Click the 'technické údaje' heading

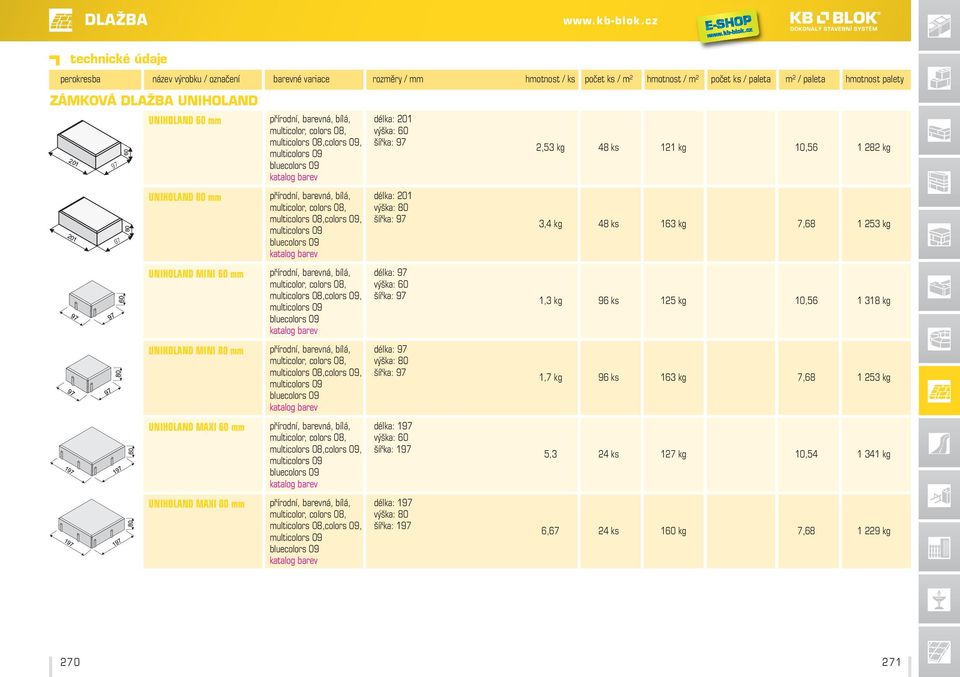click(118, 59)
